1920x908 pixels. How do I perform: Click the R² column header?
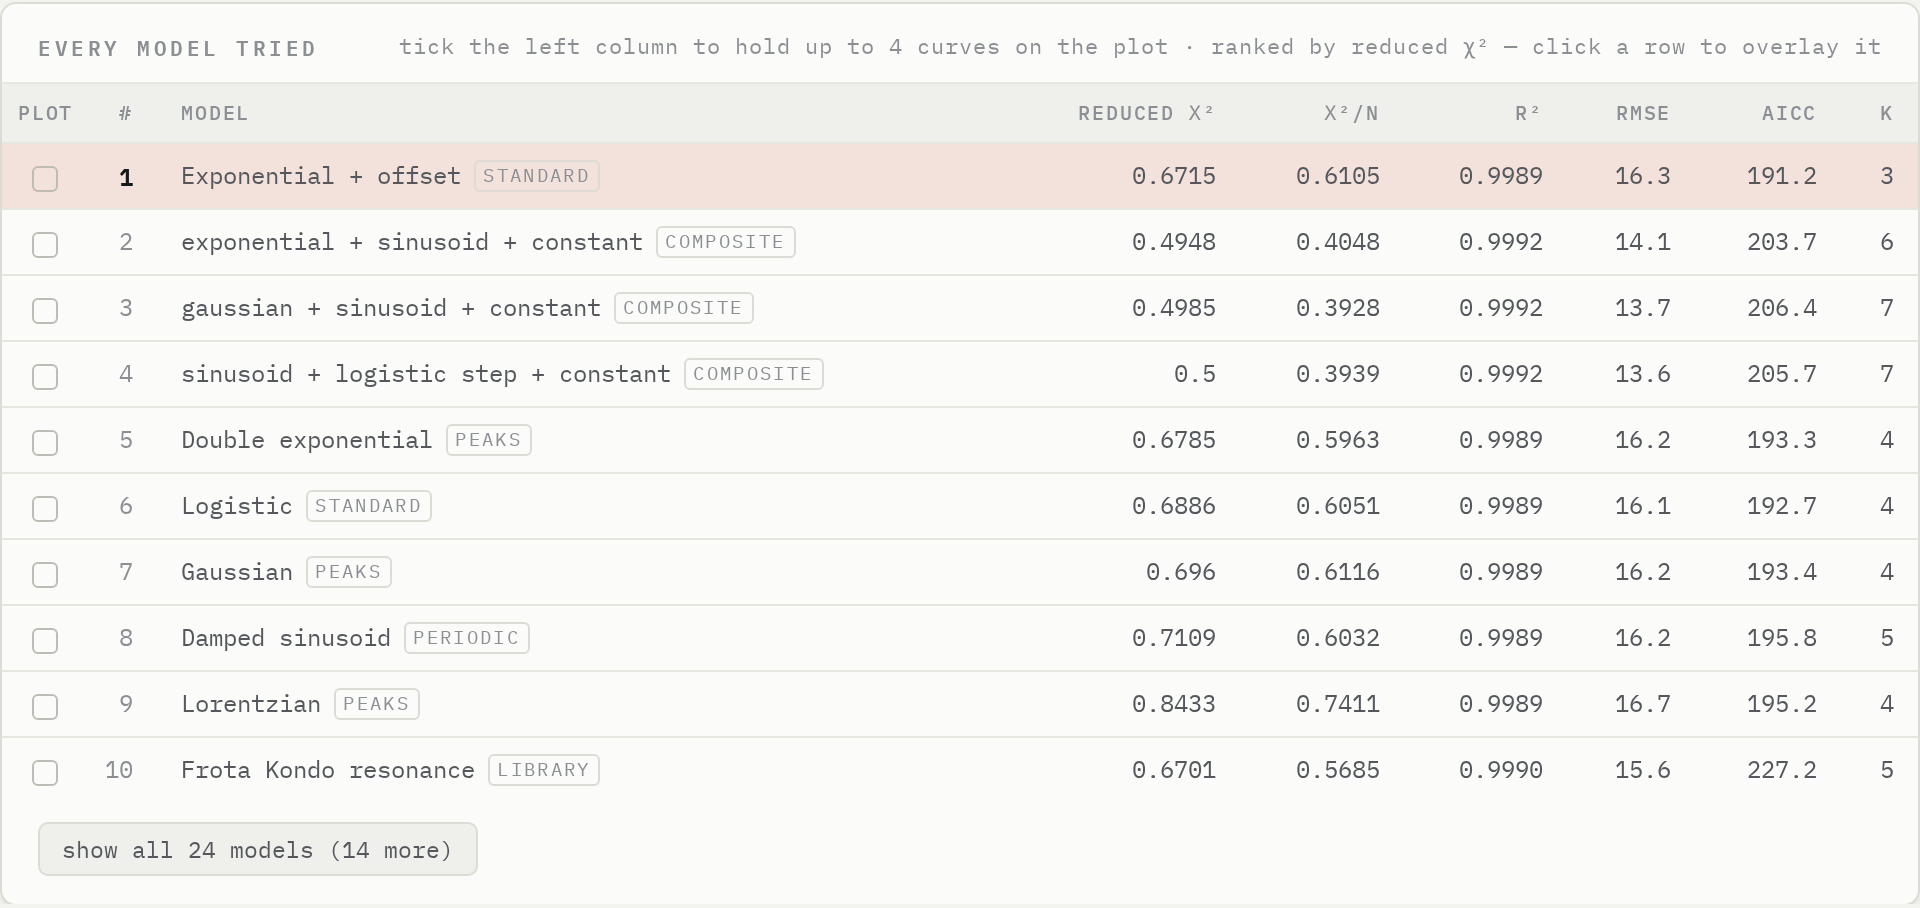click(1528, 114)
